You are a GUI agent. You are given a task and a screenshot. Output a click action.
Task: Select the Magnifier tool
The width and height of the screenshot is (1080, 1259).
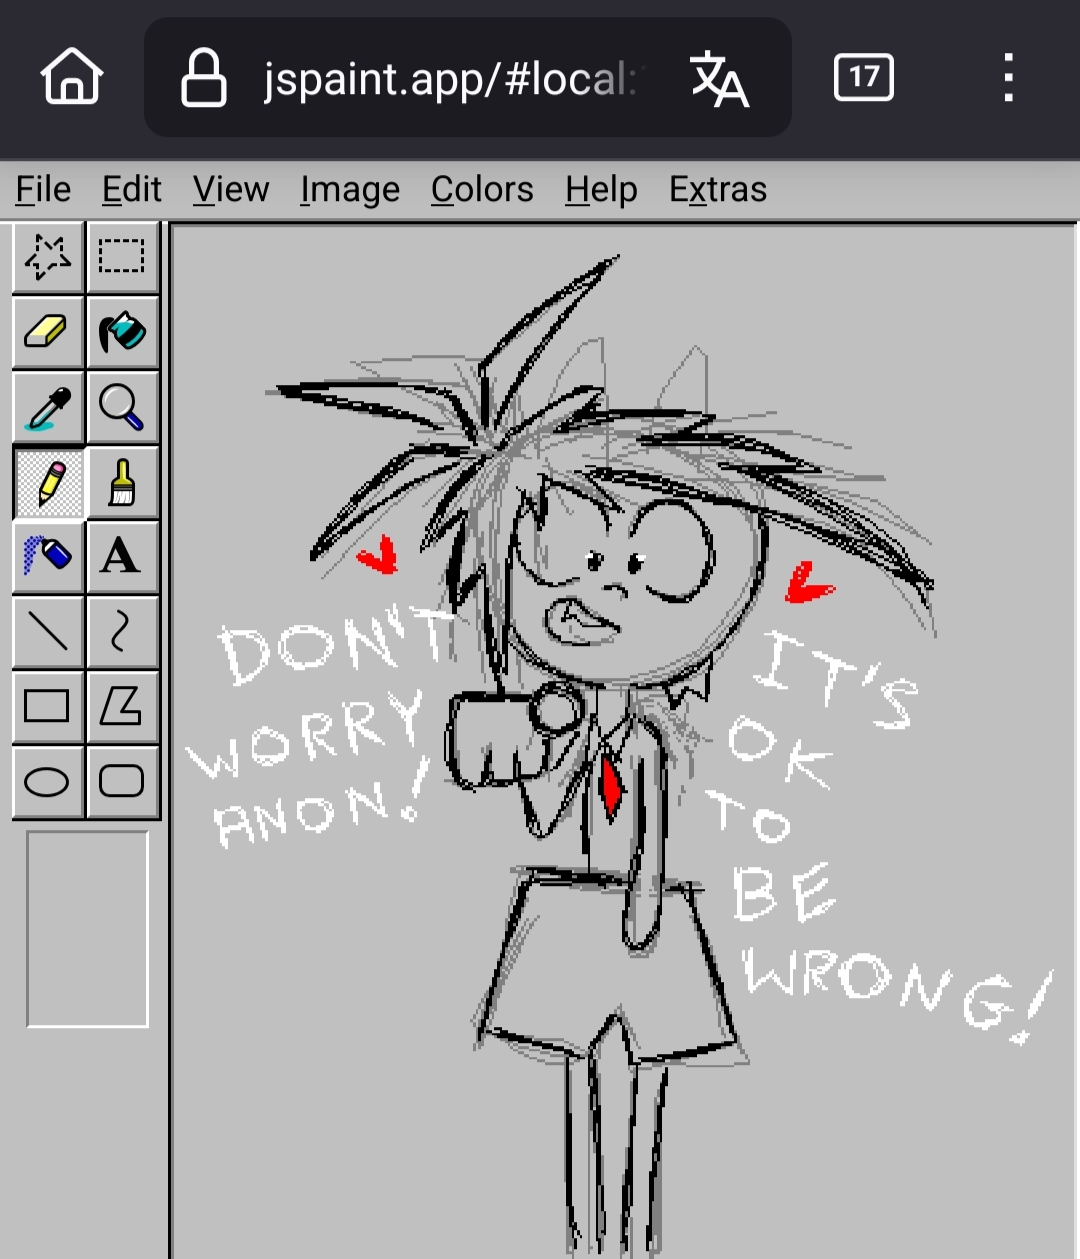tap(122, 407)
